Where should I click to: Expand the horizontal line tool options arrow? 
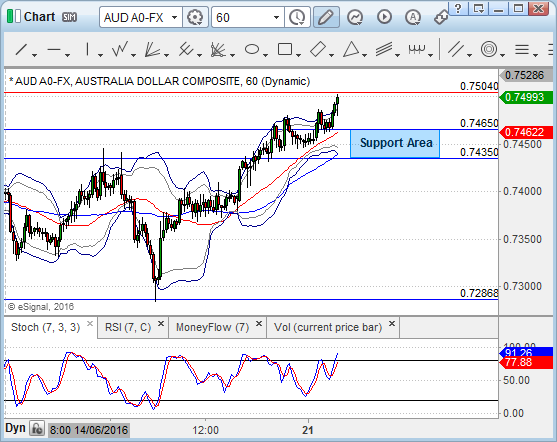pyautogui.click(x=67, y=55)
